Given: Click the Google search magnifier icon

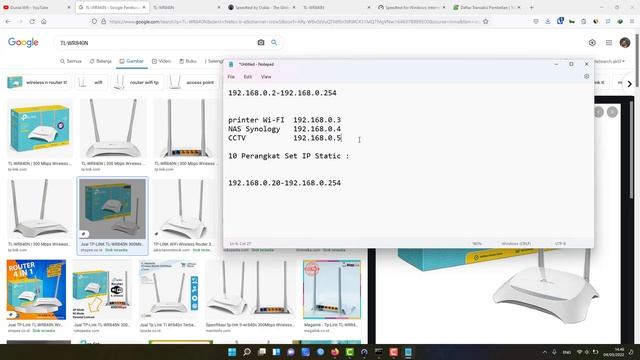Looking at the screenshot, I should 274,42.
